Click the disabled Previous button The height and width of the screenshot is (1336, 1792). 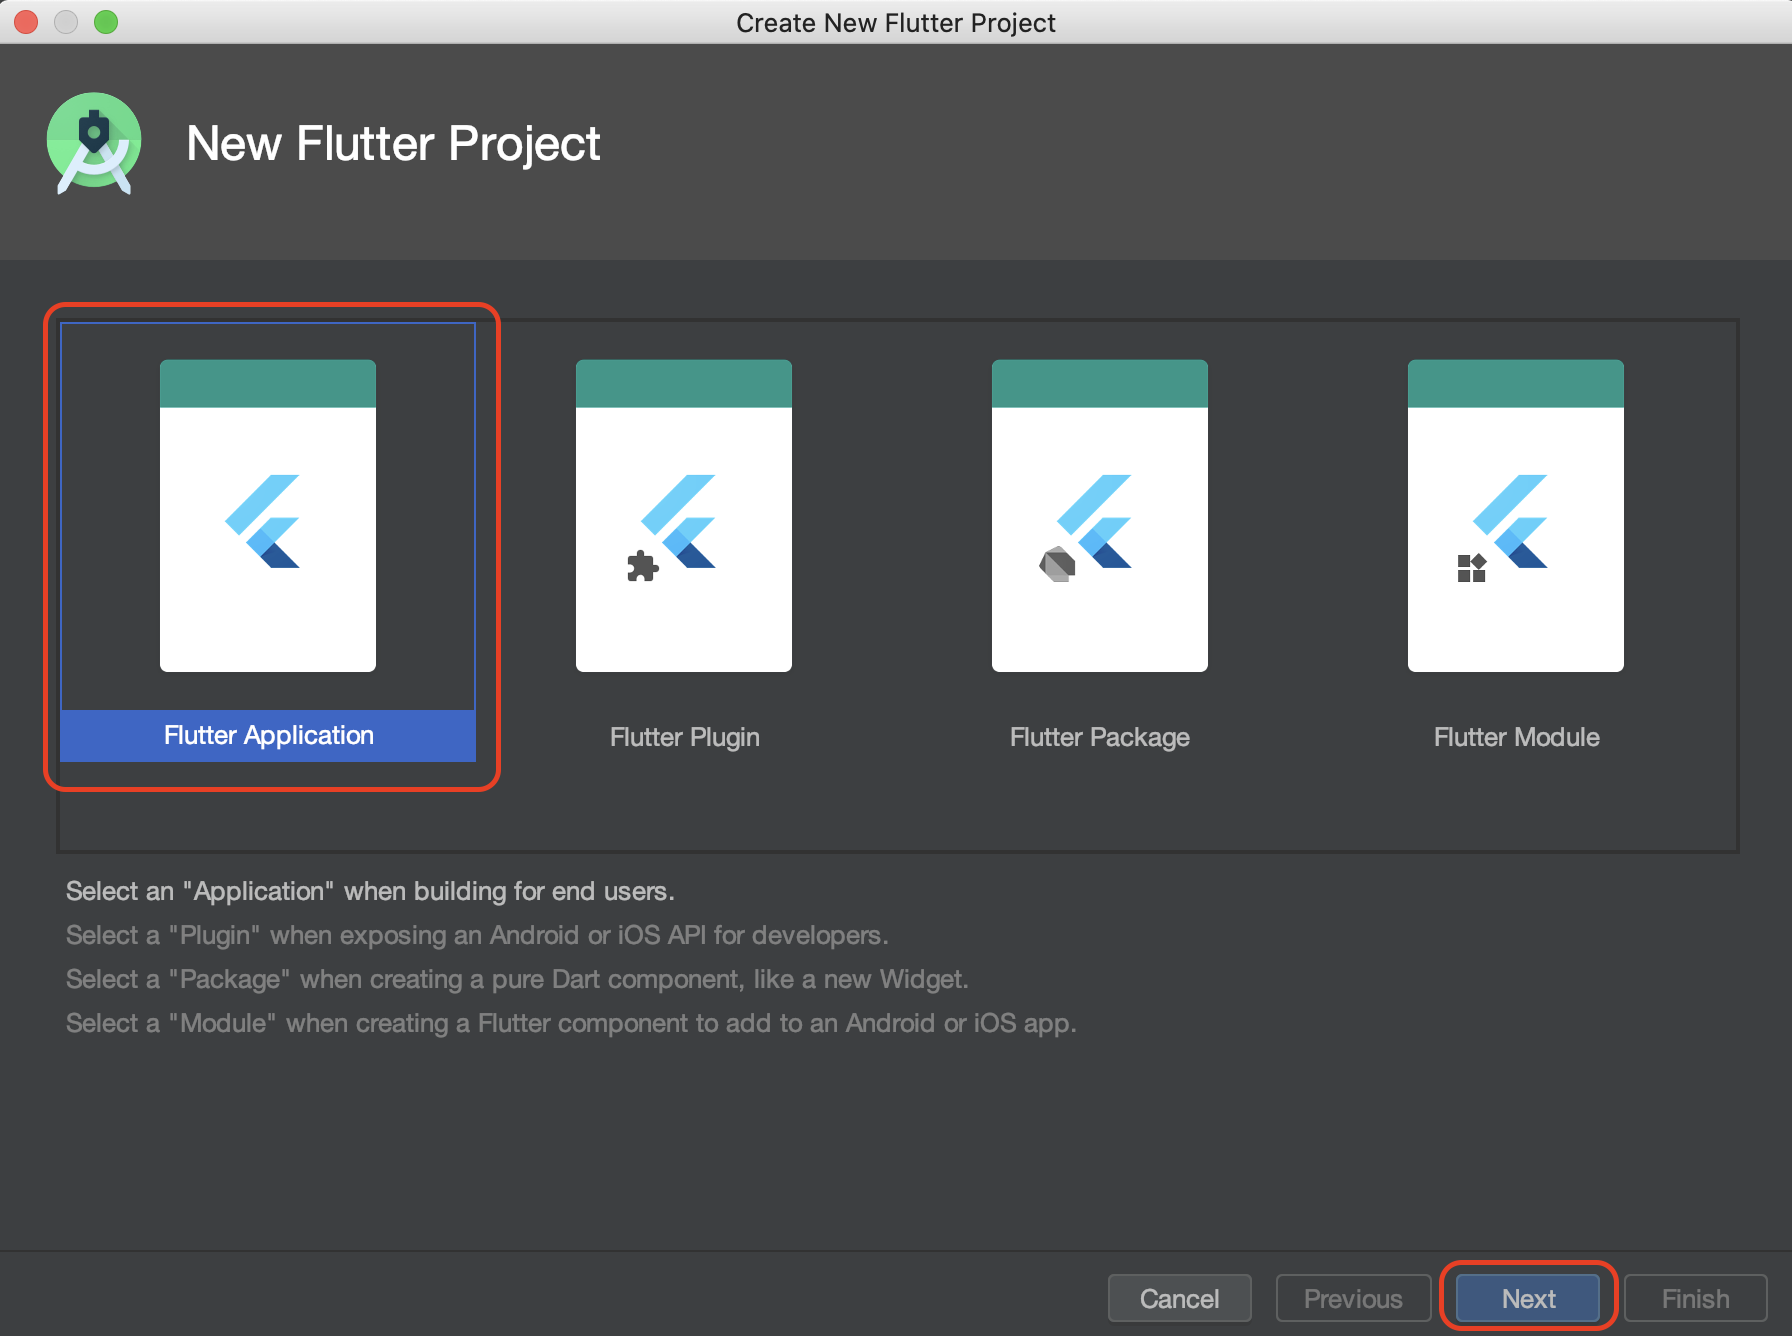tap(1354, 1298)
